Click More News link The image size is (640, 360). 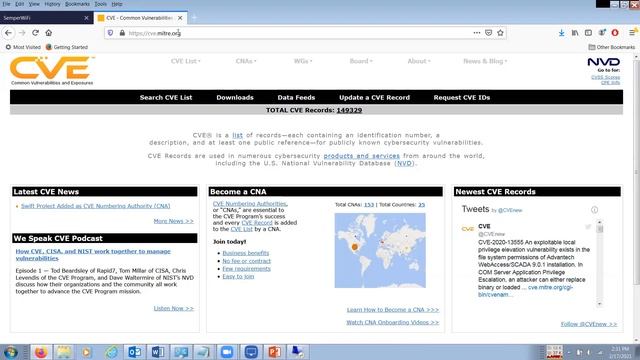click(x=173, y=221)
